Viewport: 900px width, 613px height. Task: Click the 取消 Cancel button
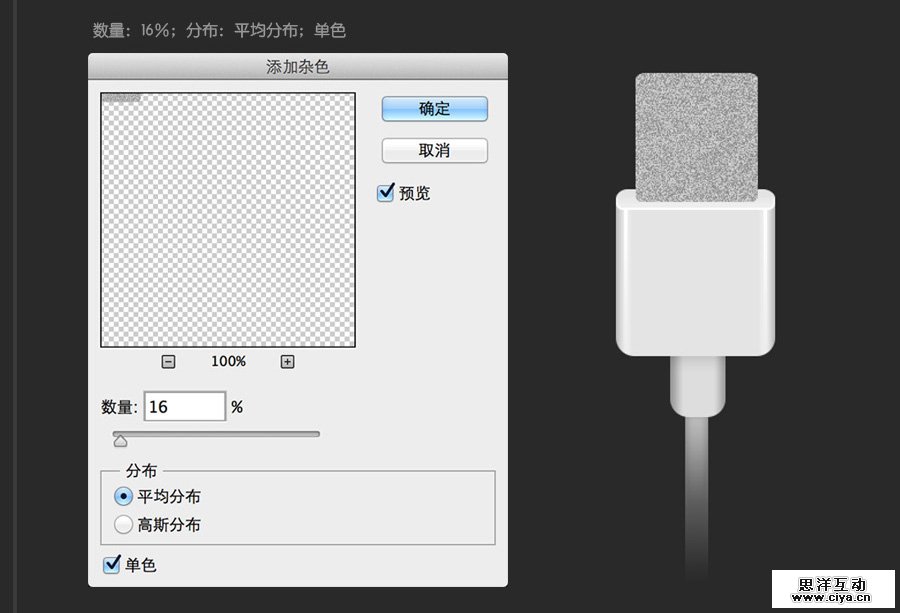click(x=434, y=150)
